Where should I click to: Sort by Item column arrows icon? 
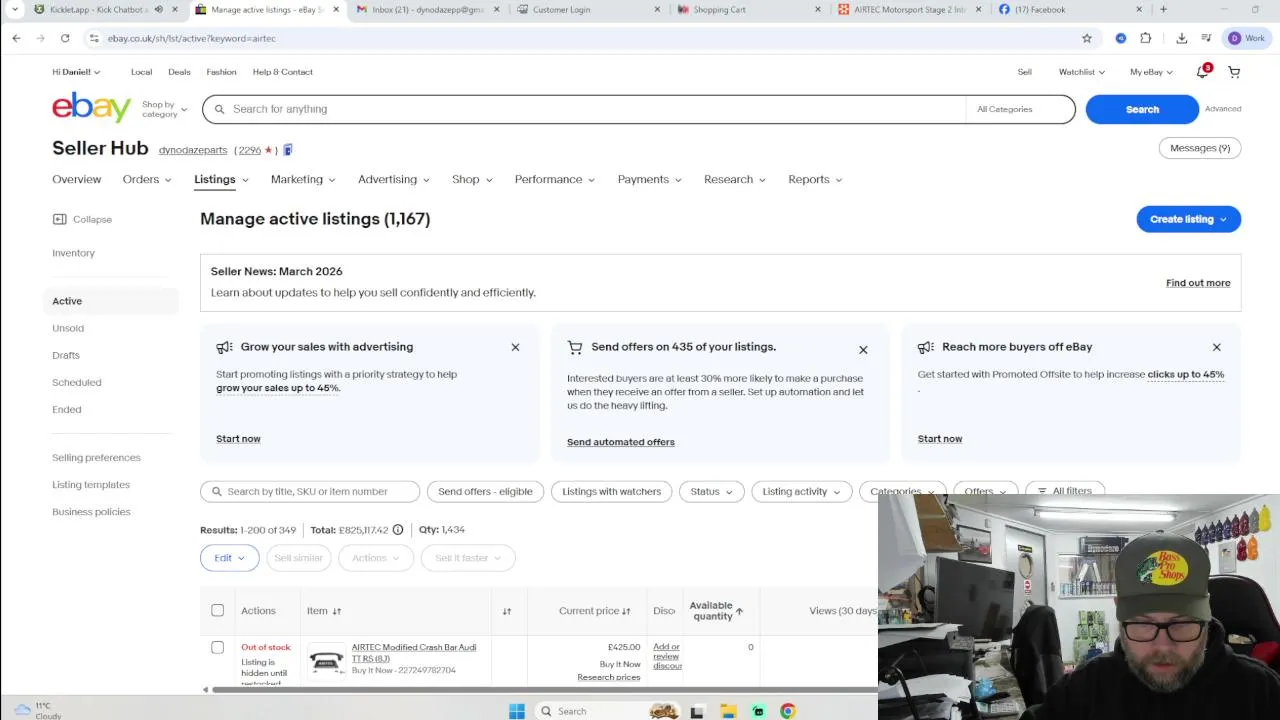[337, 611]
